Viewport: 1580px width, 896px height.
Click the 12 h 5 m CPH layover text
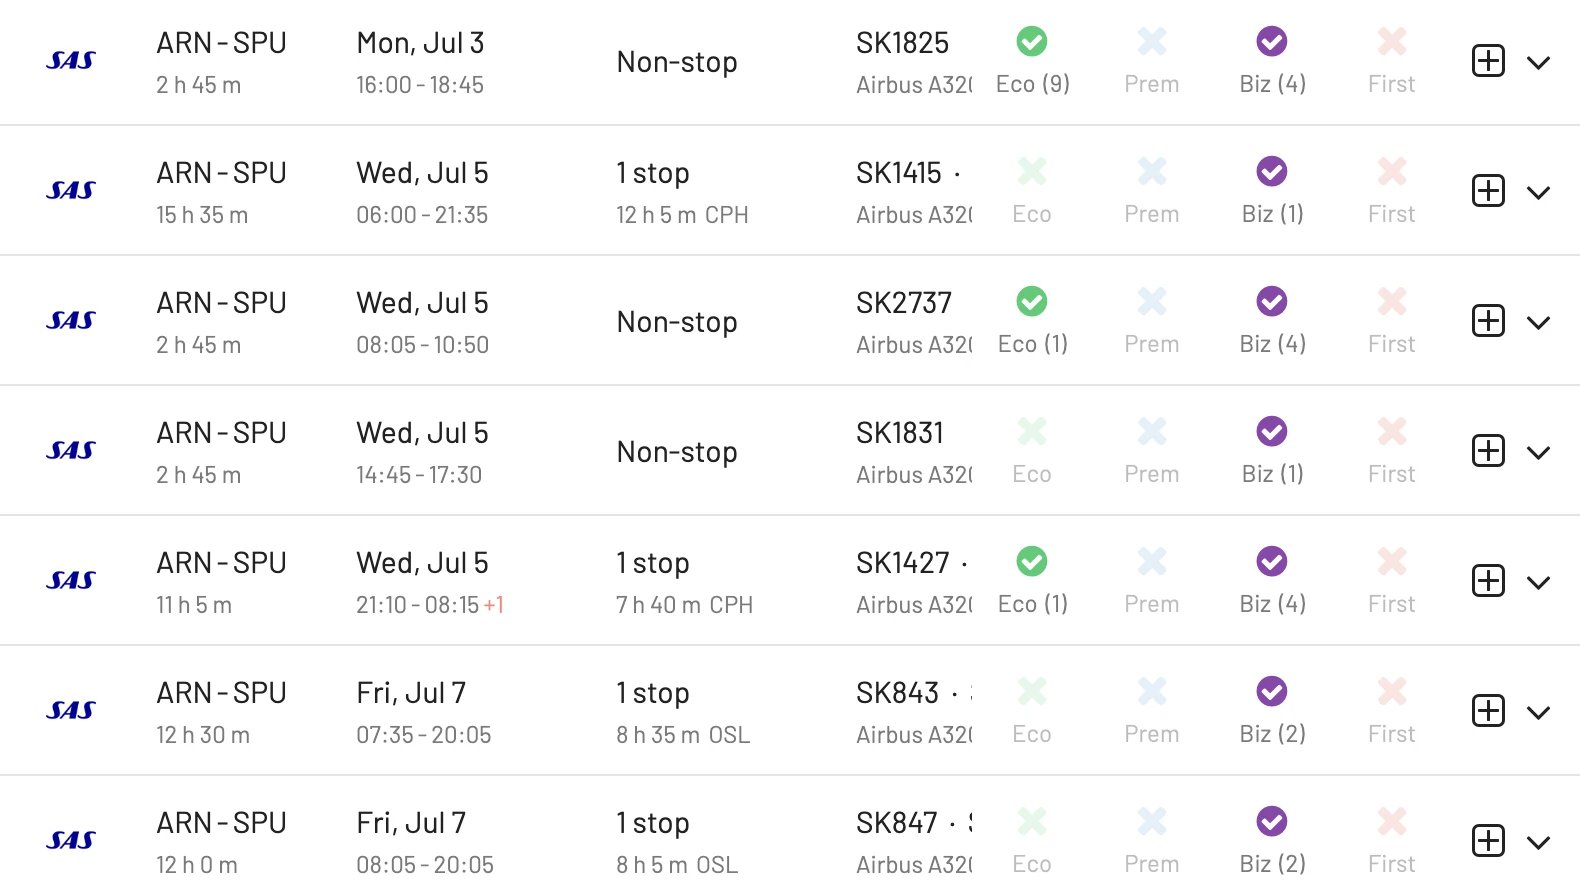coord(682,215)
